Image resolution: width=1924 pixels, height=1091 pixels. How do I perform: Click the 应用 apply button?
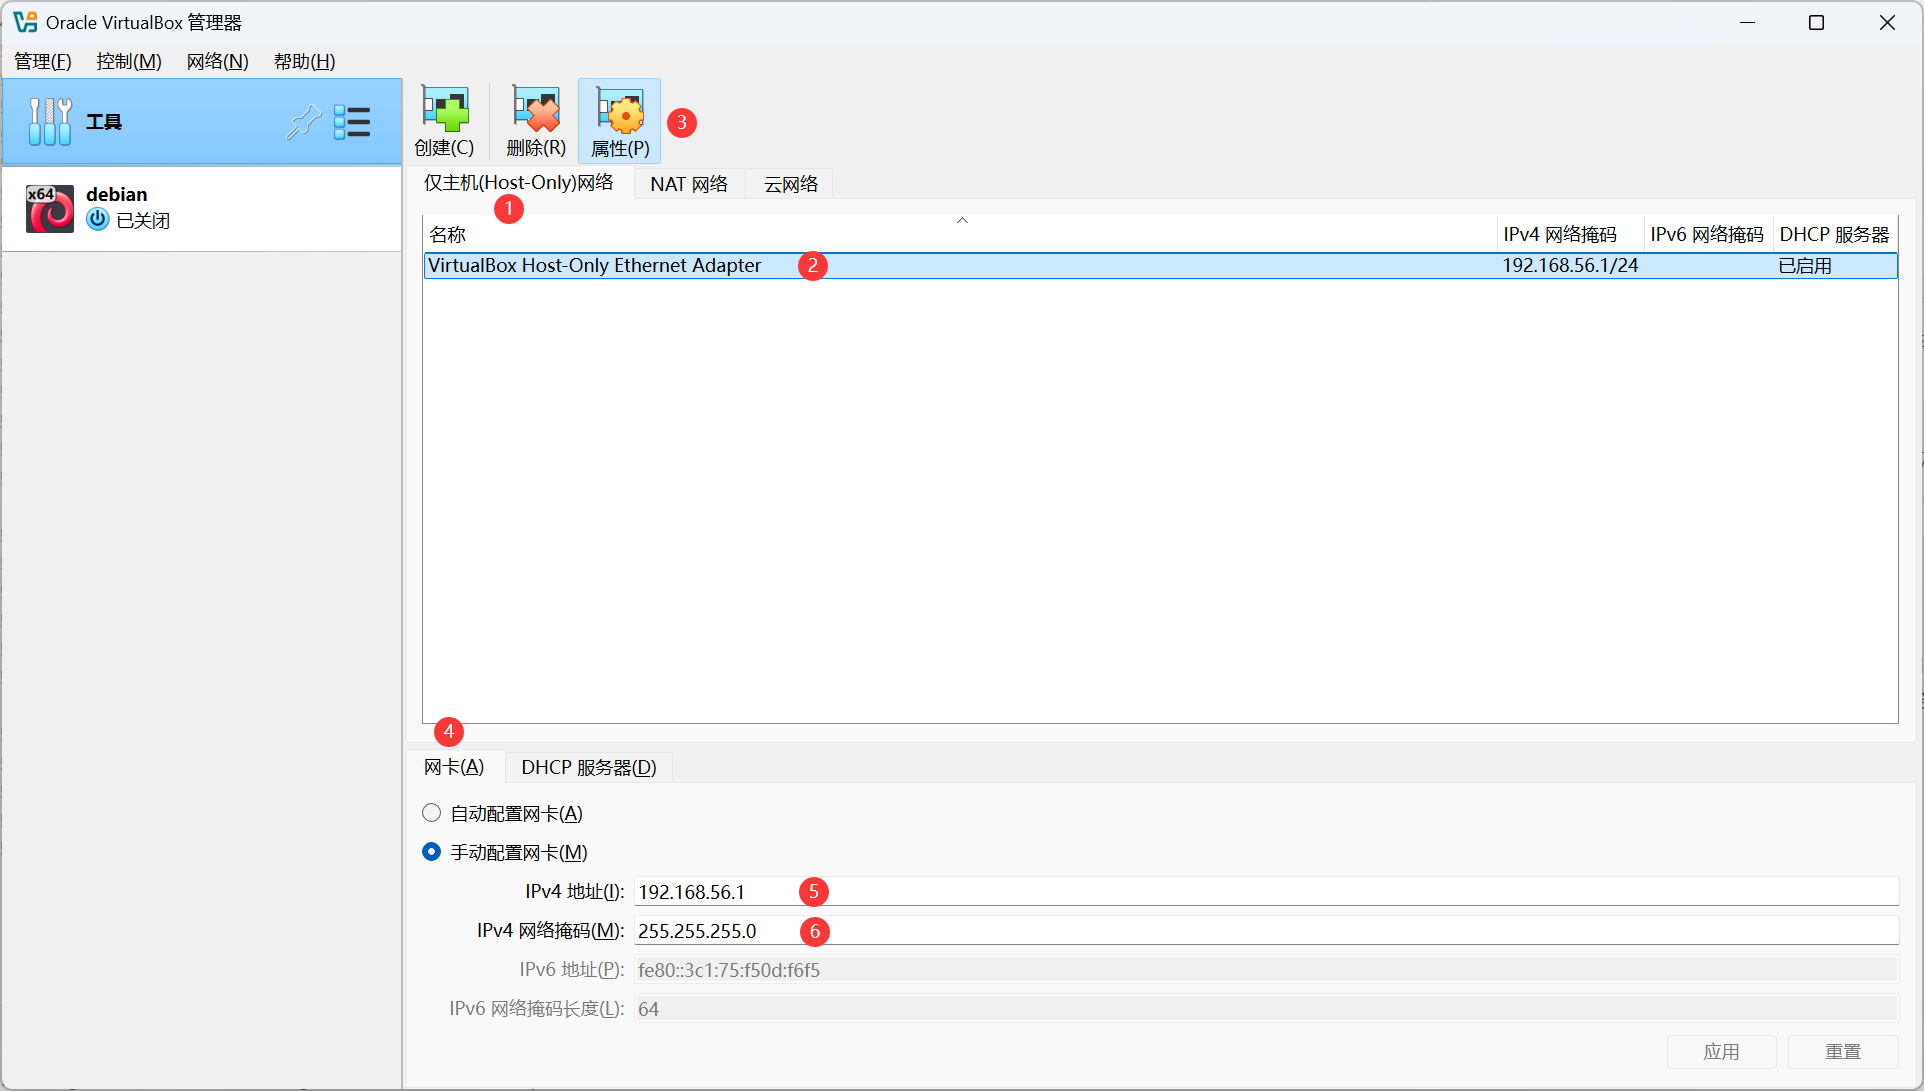1721,1052
